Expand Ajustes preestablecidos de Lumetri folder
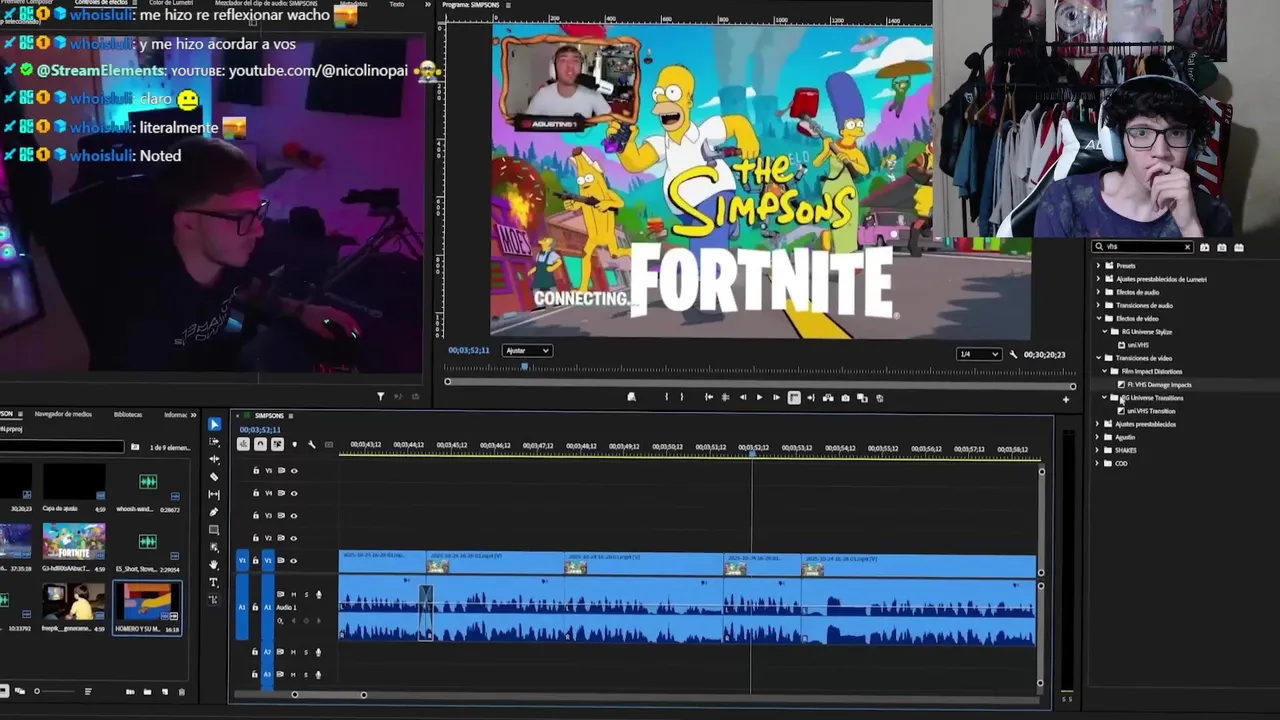The height and width of the screenshot is (720, 1280). click(1098, 279)
